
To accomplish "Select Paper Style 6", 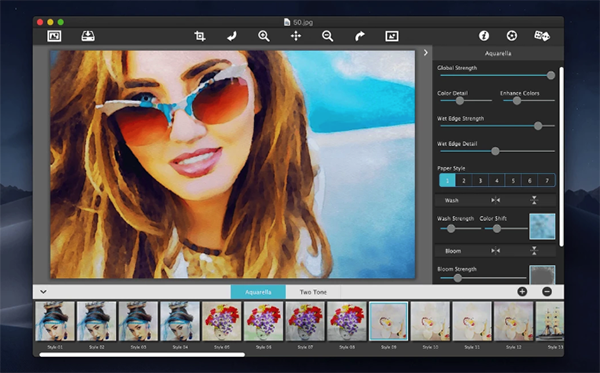I will pyautogui.click(x=530, y=180).
